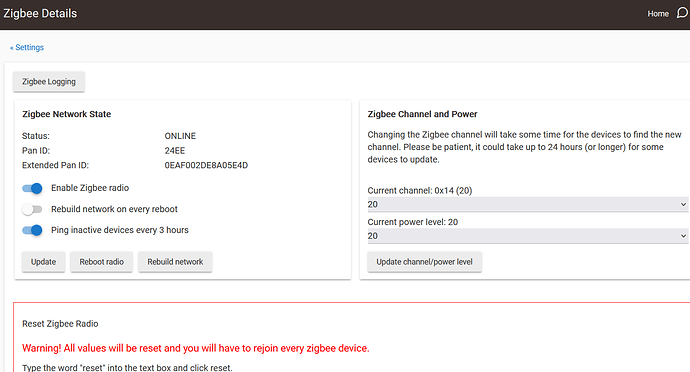This screenshot has height=372, width=690.
Task: Click the Reset Zigbee Radio heading
Action: click(x=60, y=324)
